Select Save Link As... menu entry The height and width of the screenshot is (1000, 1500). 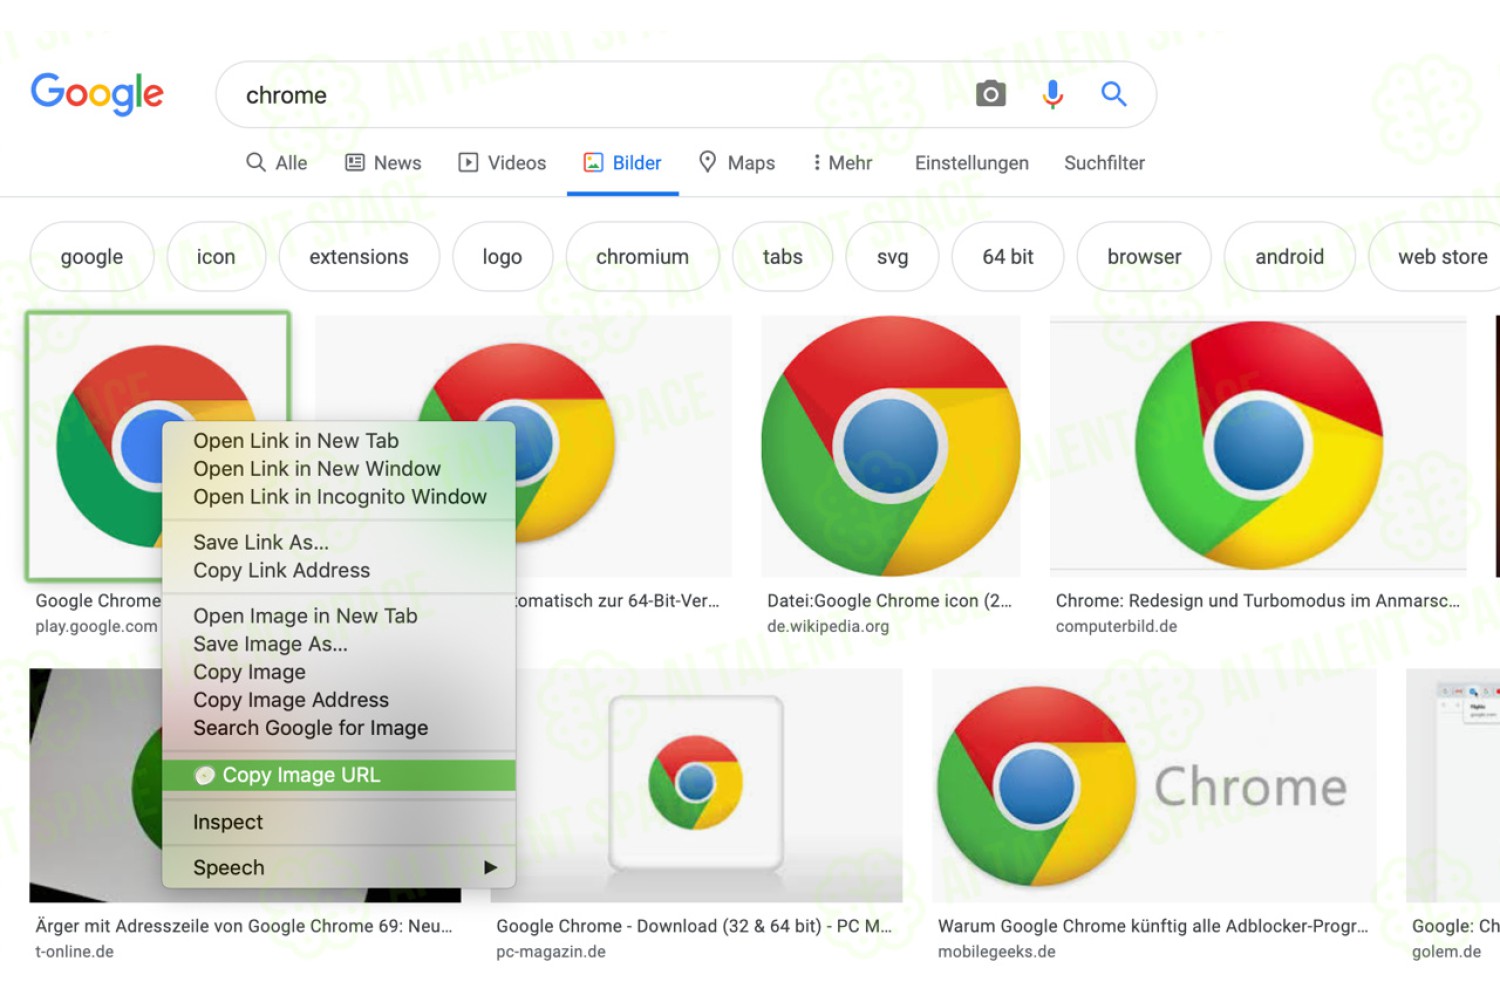[x=339, y=542]
